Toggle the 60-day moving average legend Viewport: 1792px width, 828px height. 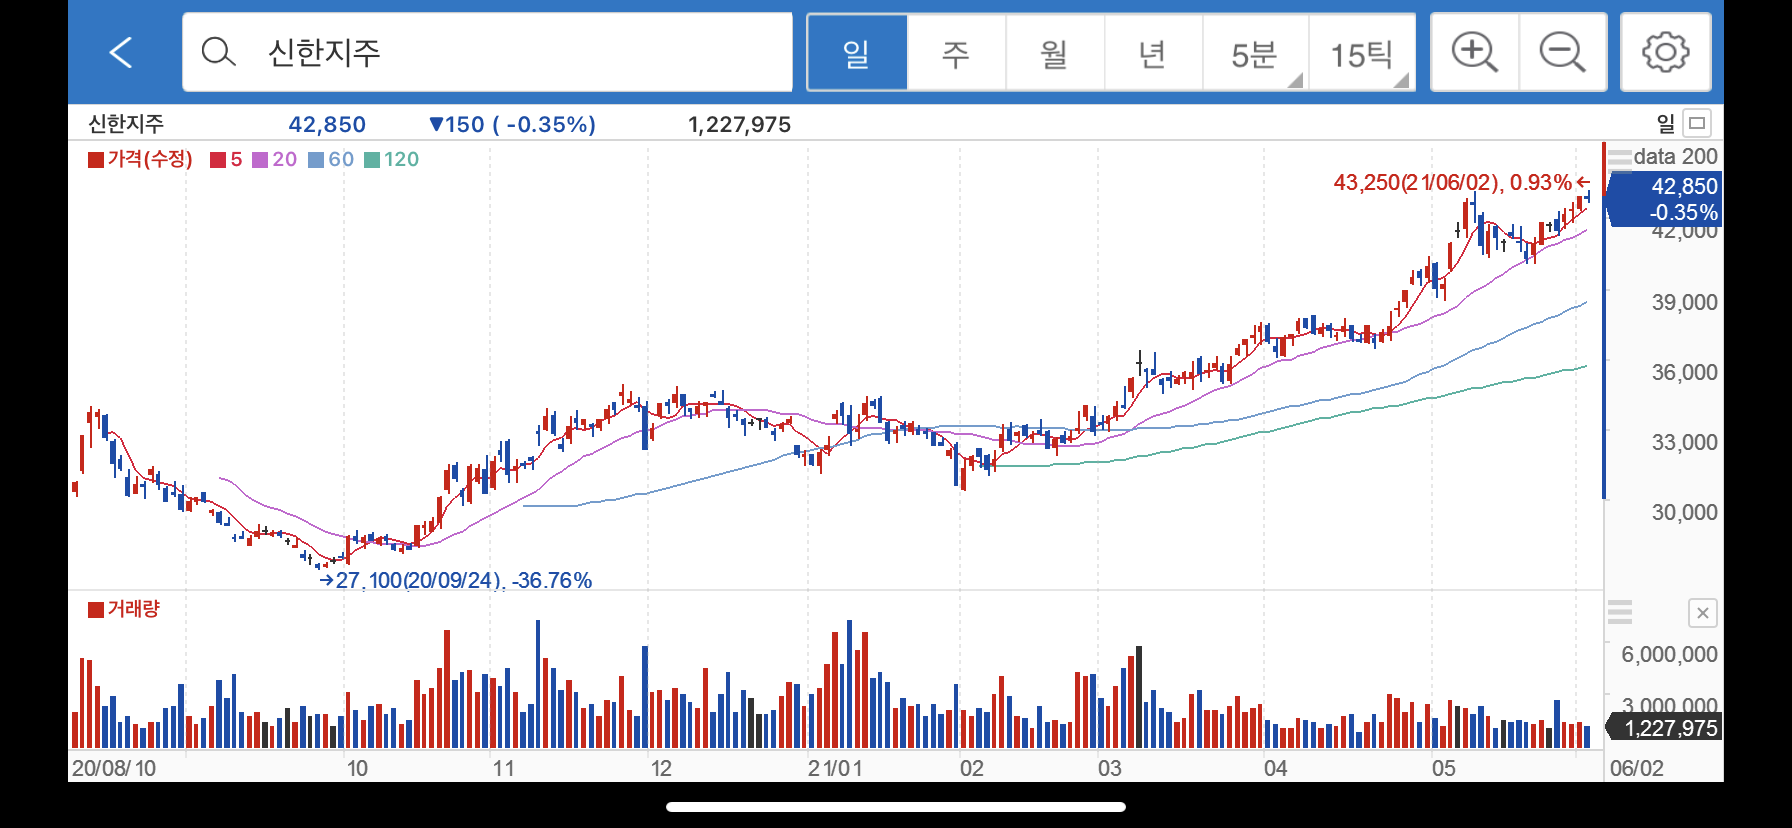(x=331, y=159)
